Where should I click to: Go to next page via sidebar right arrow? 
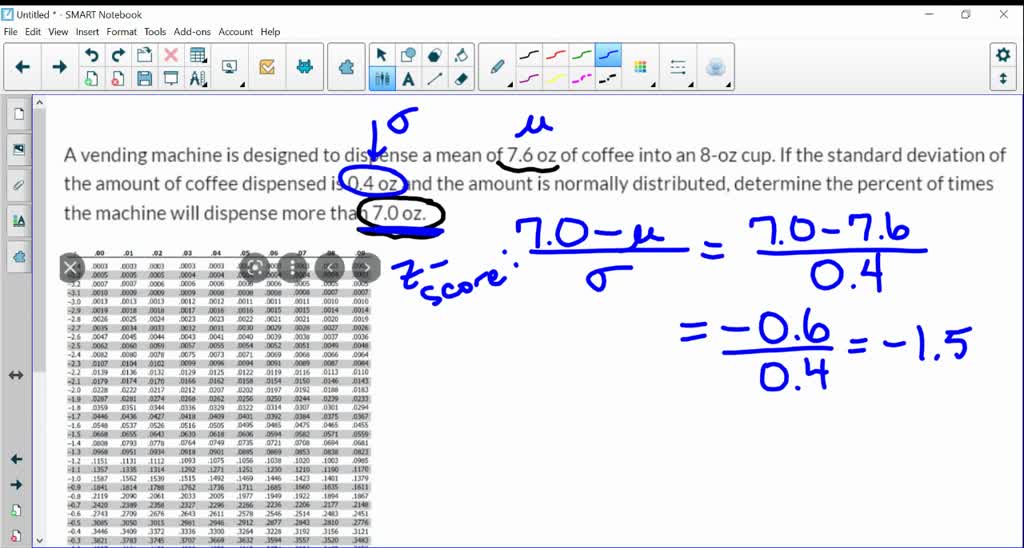16,485
